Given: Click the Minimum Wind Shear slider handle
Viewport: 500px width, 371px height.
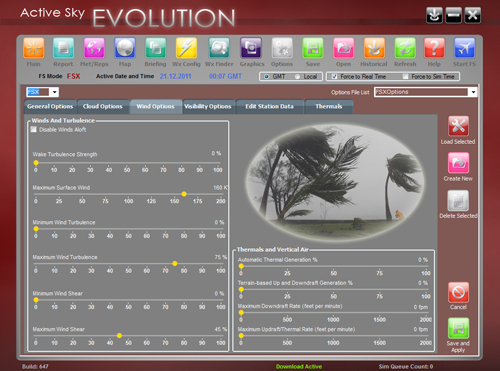Looking at the screenshot, I should [36, 300].
